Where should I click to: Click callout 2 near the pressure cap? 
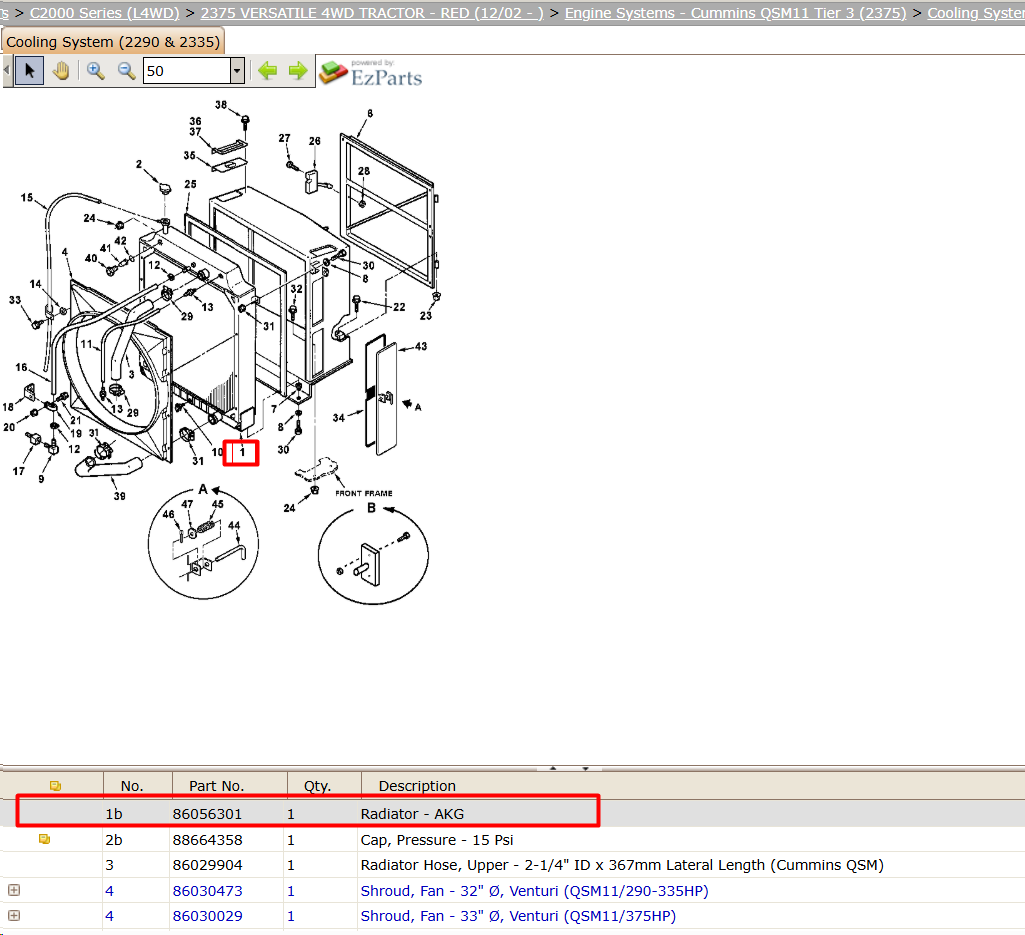[x=139, y=164]
